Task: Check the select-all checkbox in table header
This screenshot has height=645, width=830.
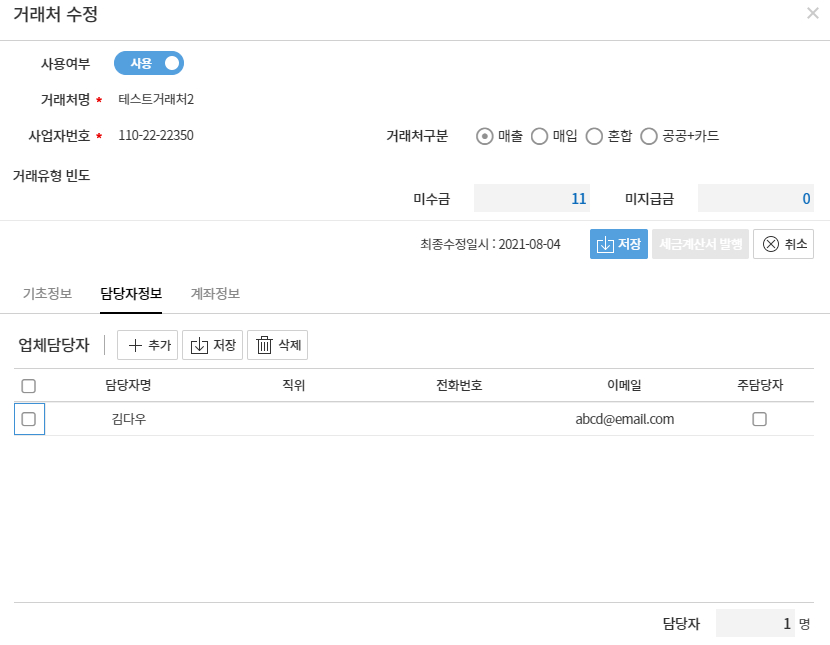Action: tap(29, 386)
